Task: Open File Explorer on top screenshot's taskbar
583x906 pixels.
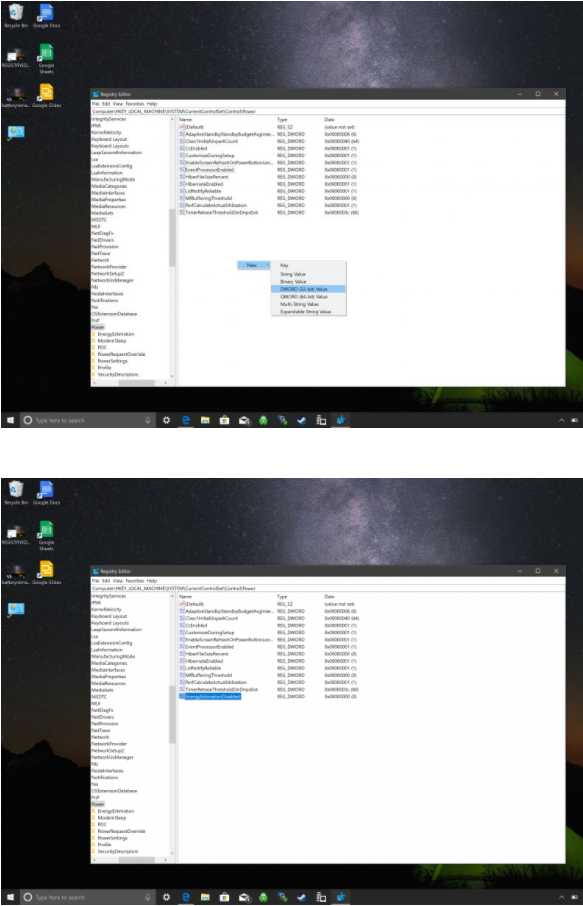Action: pos(205,420)
